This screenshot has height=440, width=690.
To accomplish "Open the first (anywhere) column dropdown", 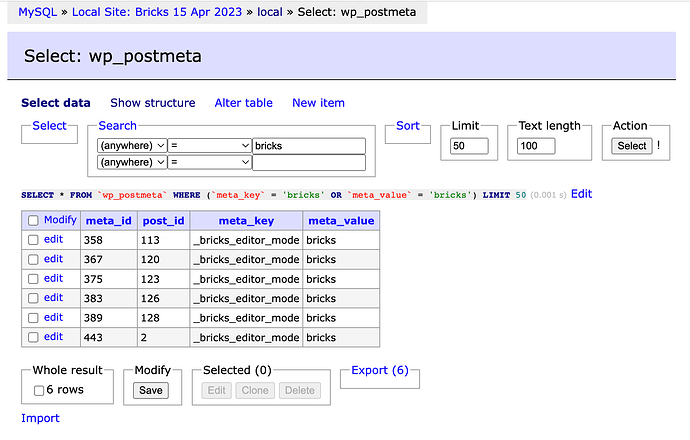I will pyautogui.click(x=132, y=146).
